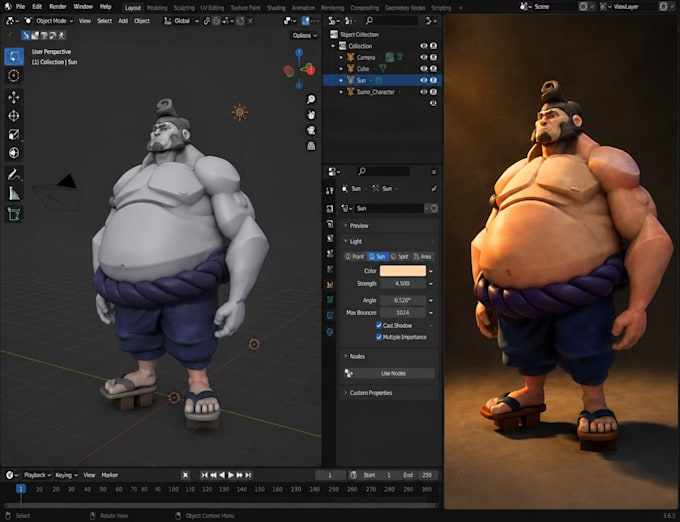680x522 pixels.
Task: Set light type to Area
Action: pyautogui.click(x=422, y=257)
